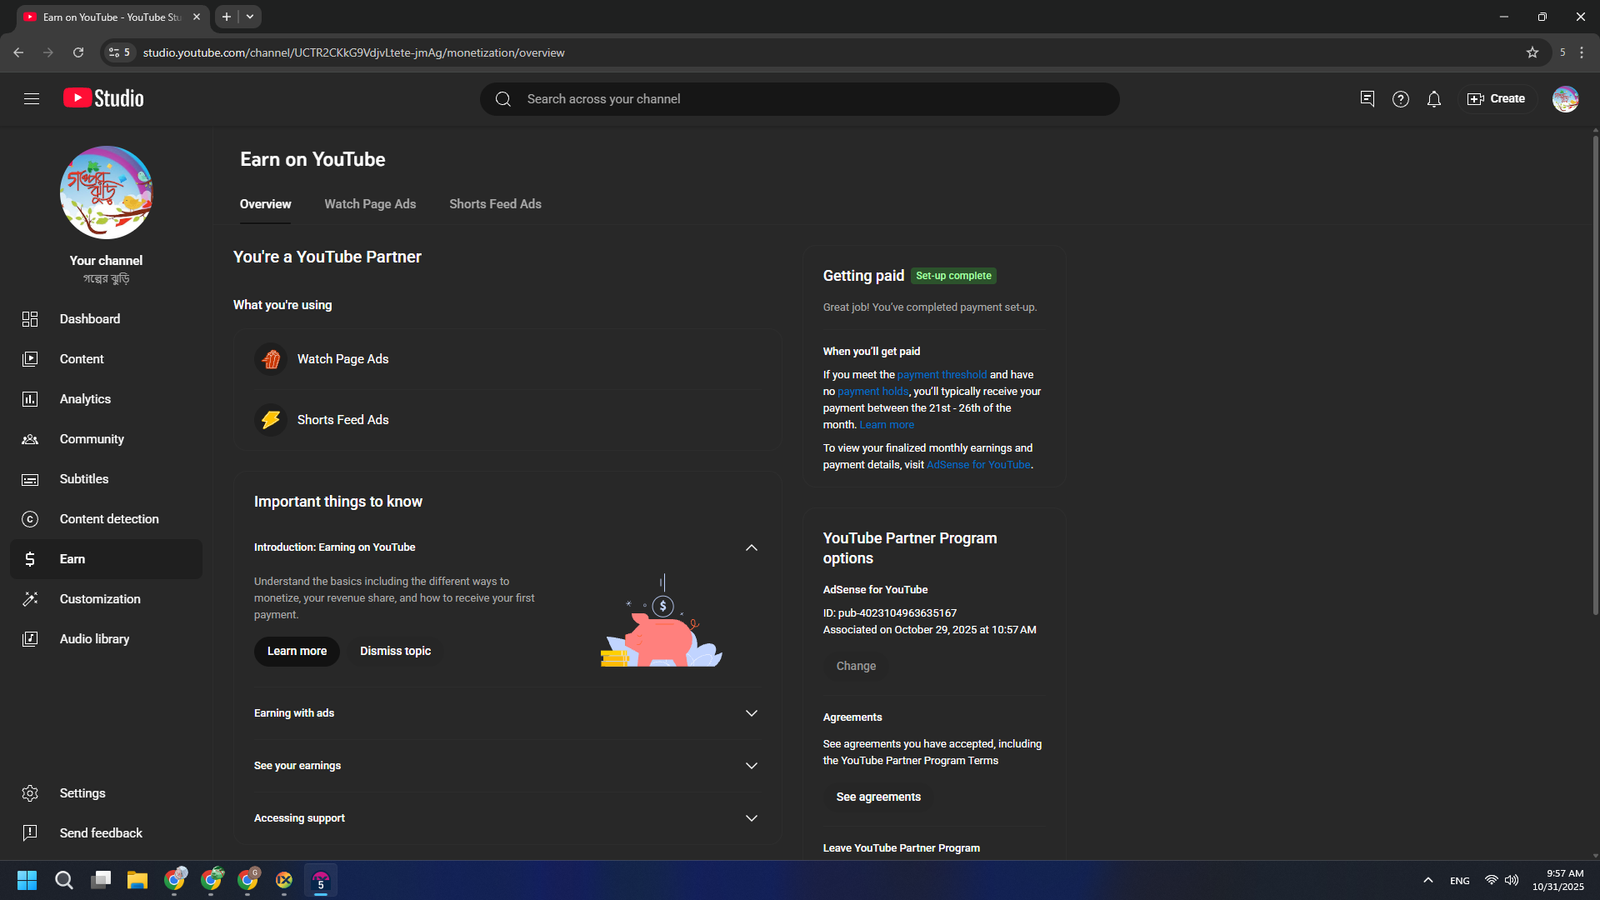Open the hamburger navigation menu
Viewport: 1600px width, 900px height.
click(31, 99)
